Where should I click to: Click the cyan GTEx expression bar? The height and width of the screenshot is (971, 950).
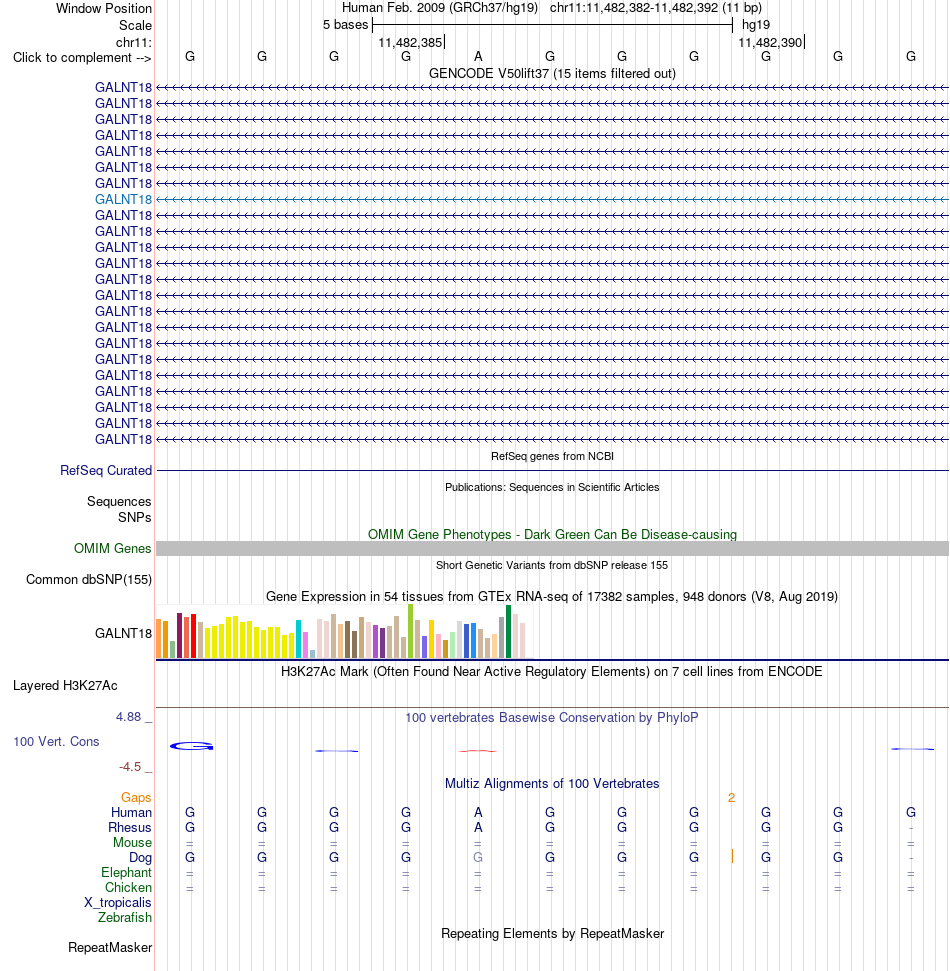point(299,639)
